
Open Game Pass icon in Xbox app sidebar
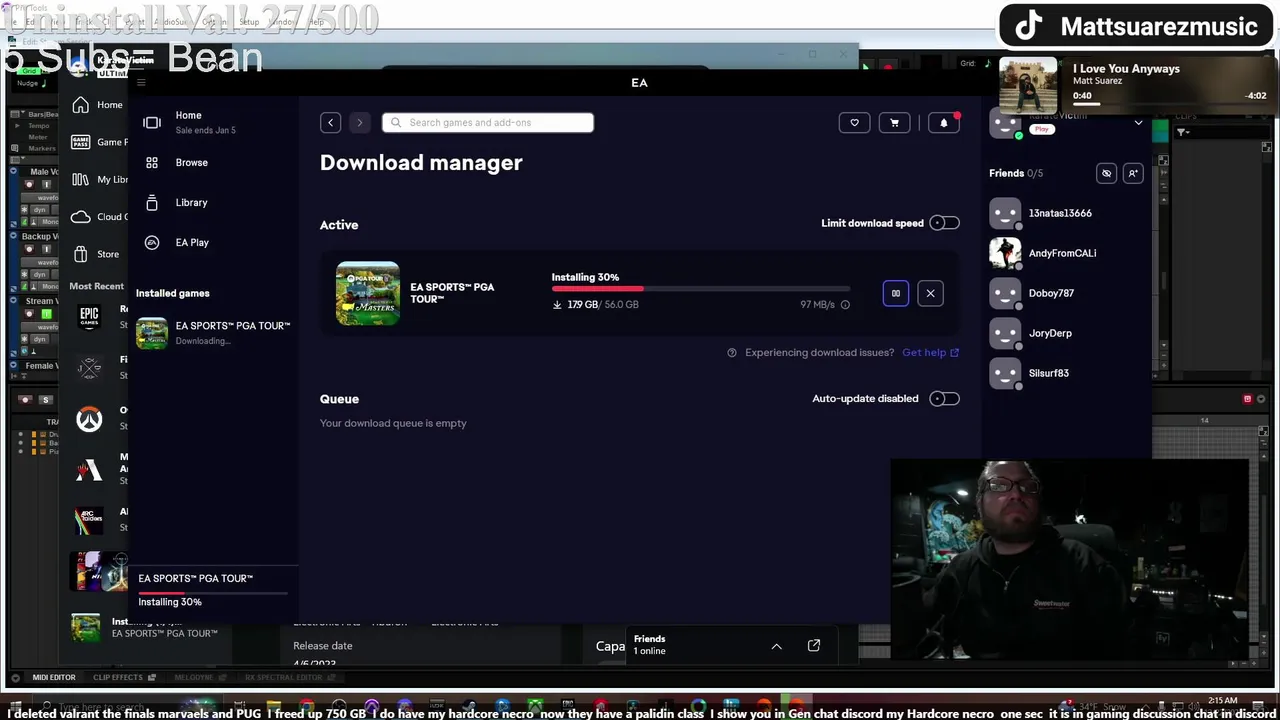81,142
